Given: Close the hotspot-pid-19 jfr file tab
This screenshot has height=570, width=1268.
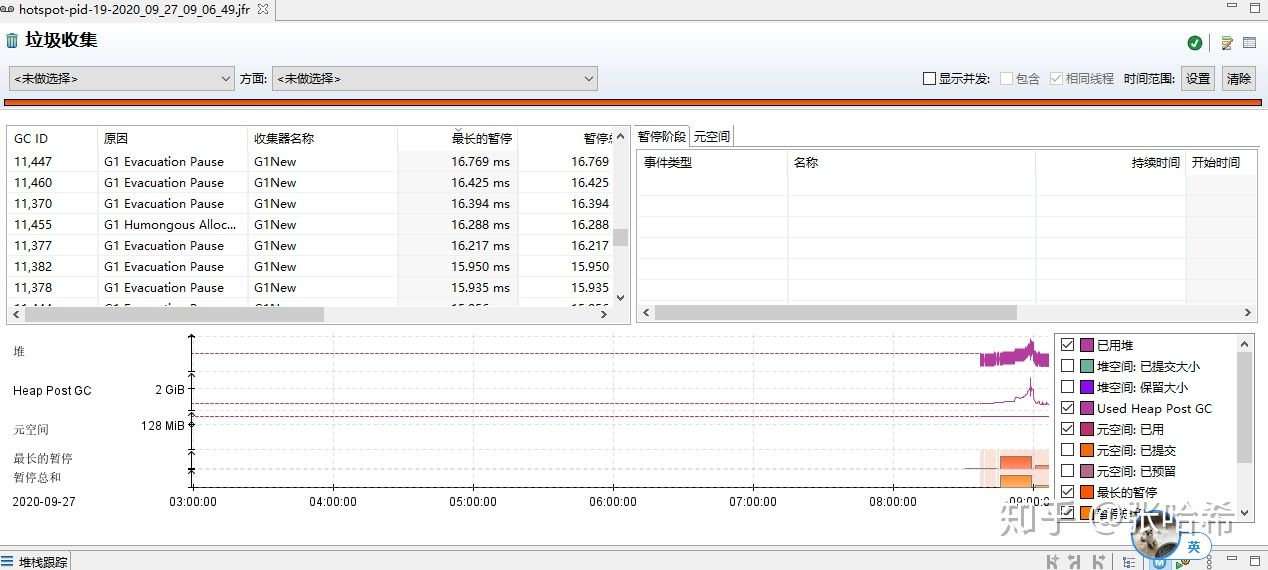Looking at the screenshot, I should click(263, 9).
